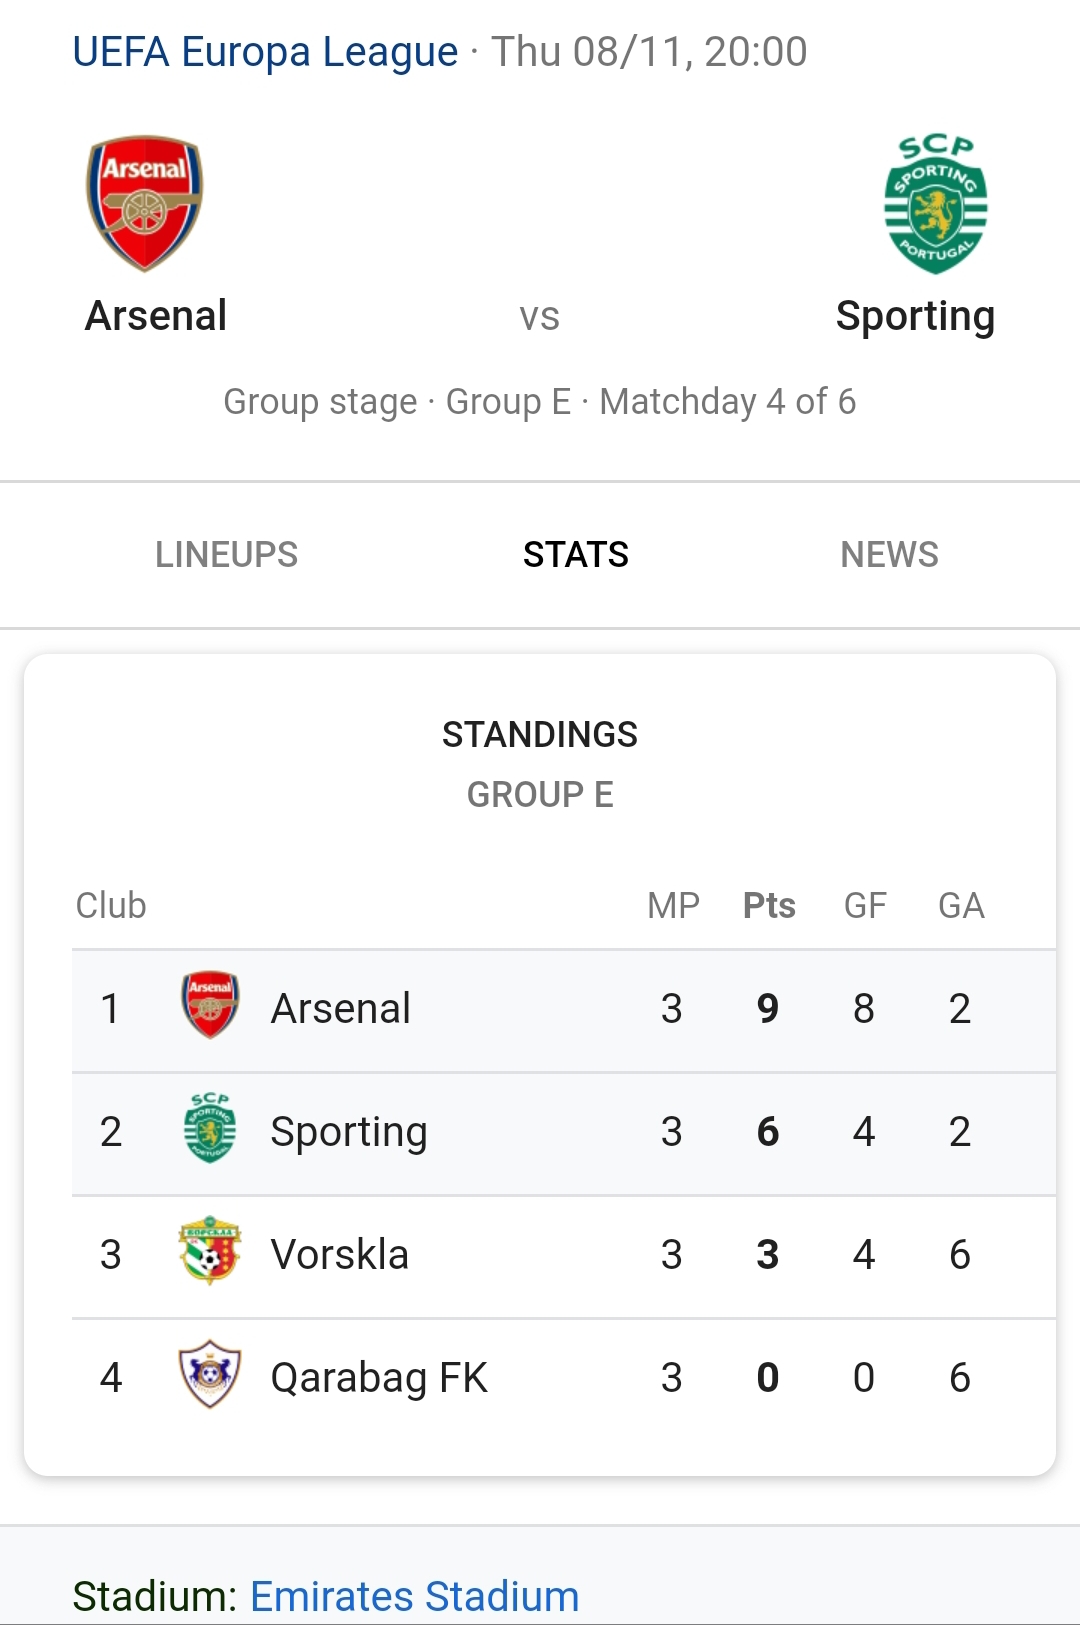Viewport: 1080px width, 1625px height.
Task: Select Vorskla name in standings
Action: coord(340,1254)
